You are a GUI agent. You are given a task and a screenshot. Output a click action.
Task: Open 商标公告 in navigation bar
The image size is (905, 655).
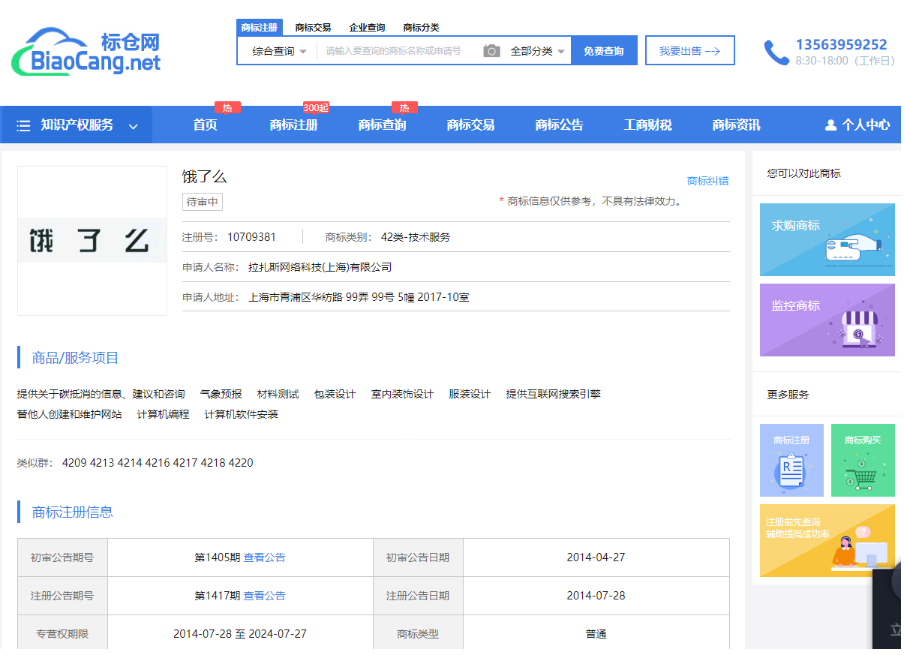tap(559, 125)
